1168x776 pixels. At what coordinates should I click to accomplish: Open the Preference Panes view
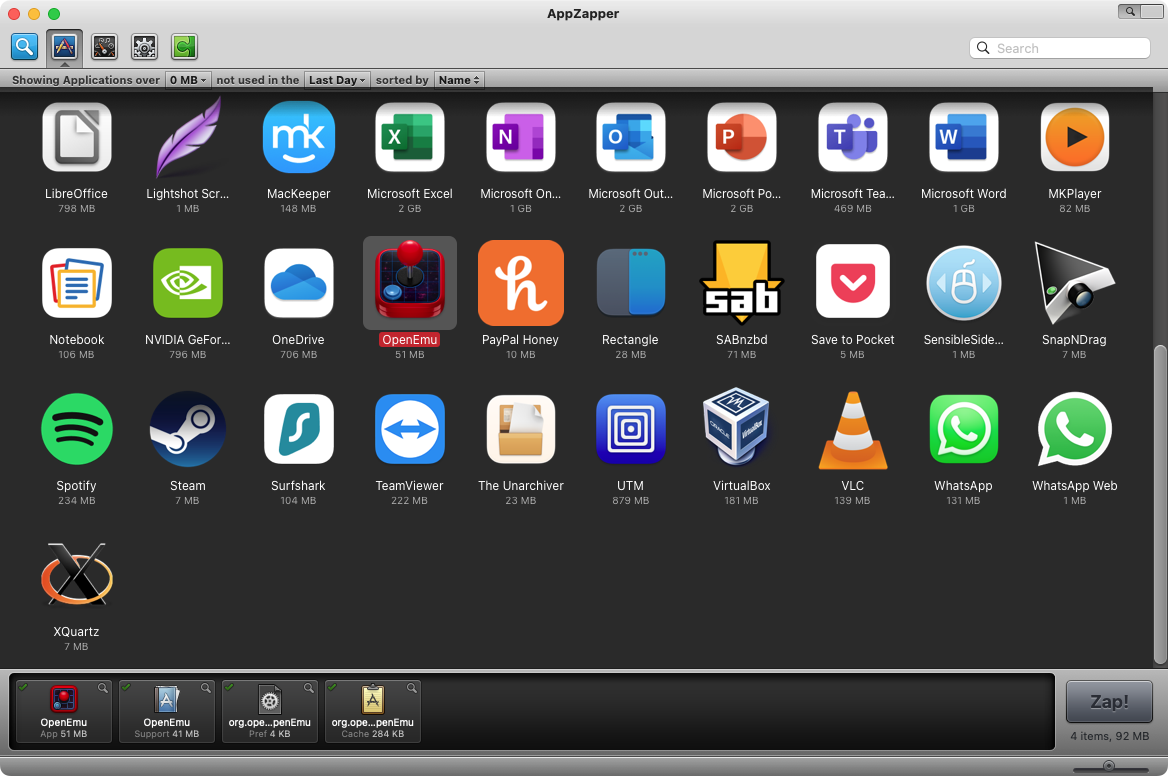[x=144, y=46]
